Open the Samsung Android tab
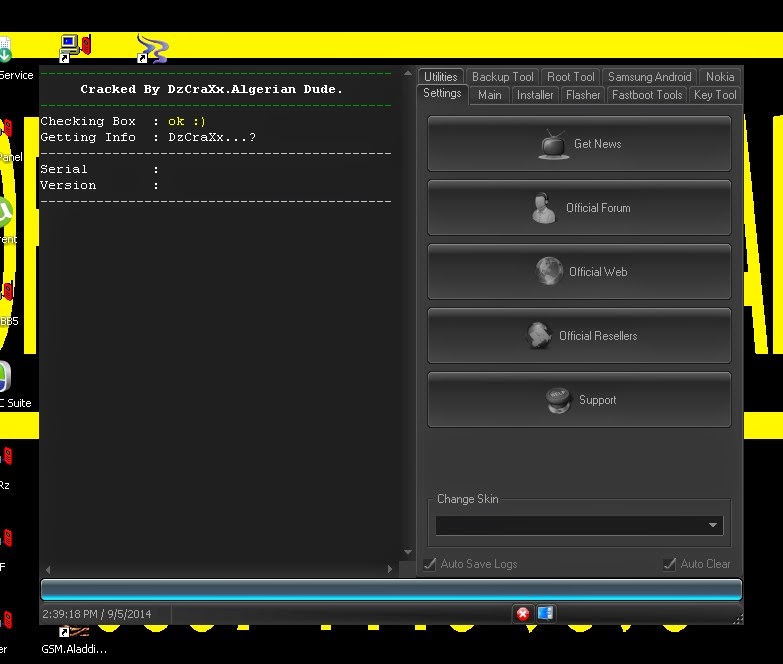 (649, 77)
